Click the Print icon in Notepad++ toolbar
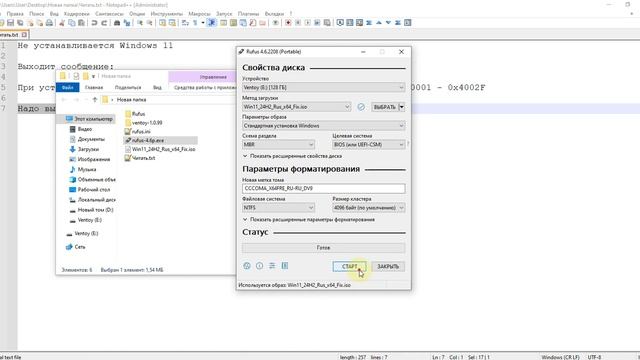This screenshot has width=640, height=360. coord(49,23)
